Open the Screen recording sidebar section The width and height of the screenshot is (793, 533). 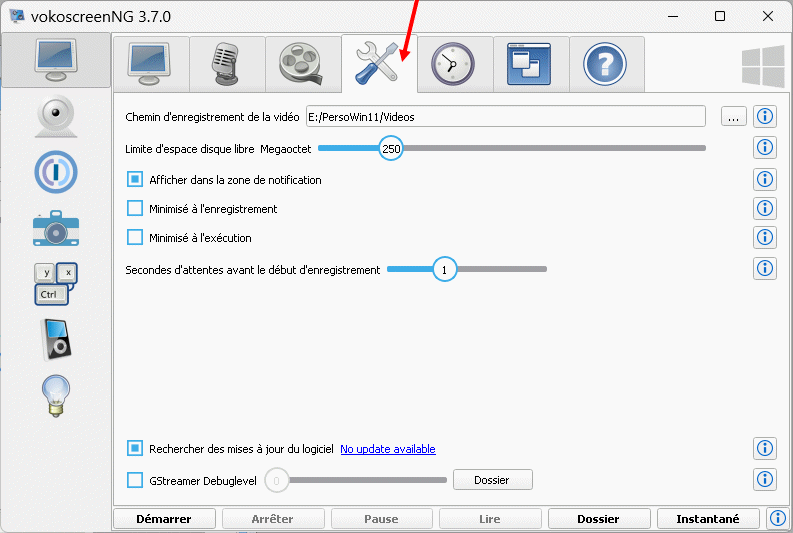56,60
